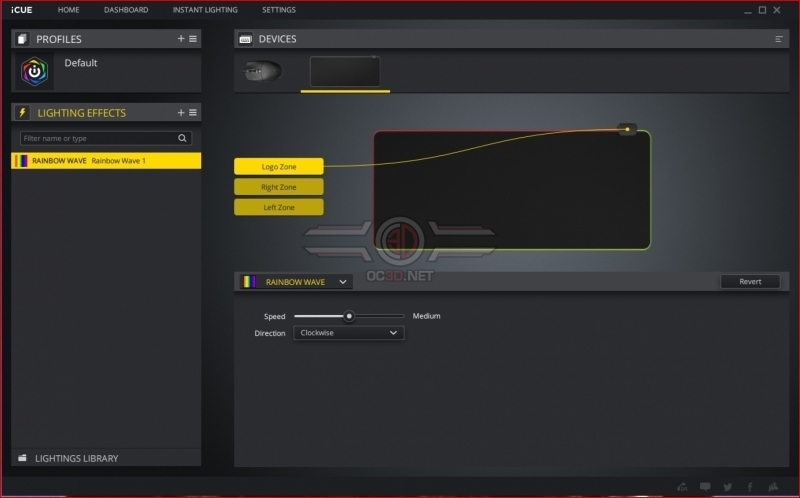Click the Default profile name
The height and width of the screenshot is (498, 800).
tap(81, 63)
